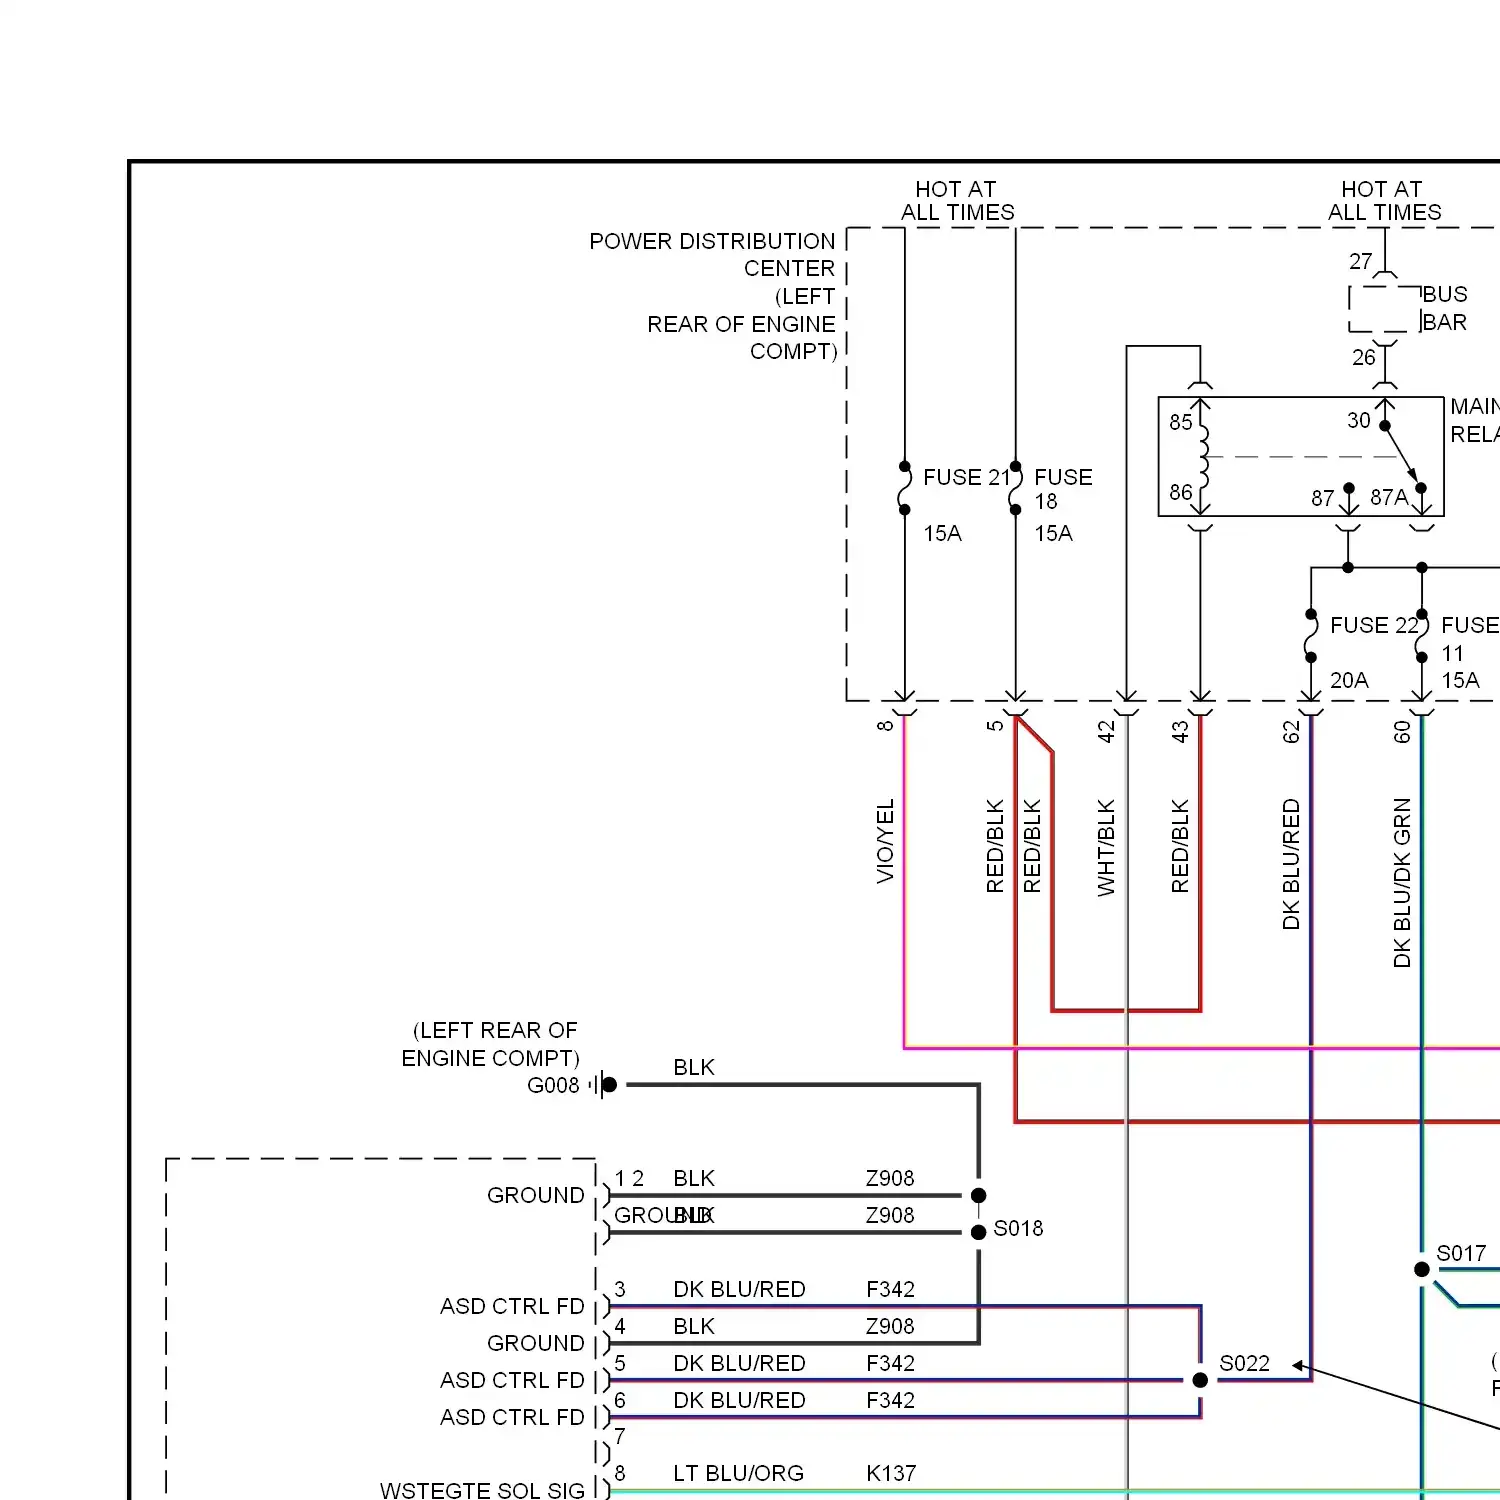
Task: Select the BUS BAR label
Action: (x=1445, y=308)
